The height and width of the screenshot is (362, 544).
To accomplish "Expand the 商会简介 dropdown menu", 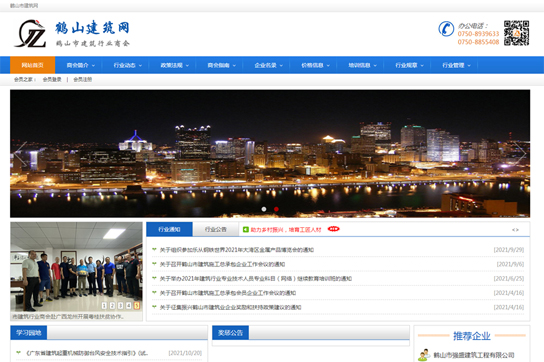I will pos(80,65).
